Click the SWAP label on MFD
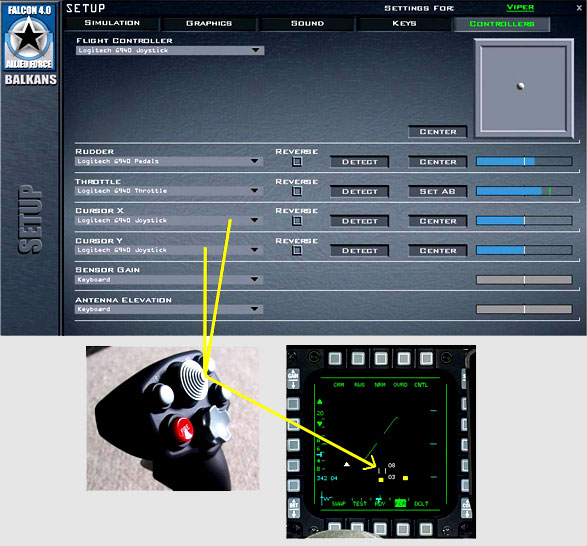The height and width of the screenshot is (546, 587). [338, 504]
